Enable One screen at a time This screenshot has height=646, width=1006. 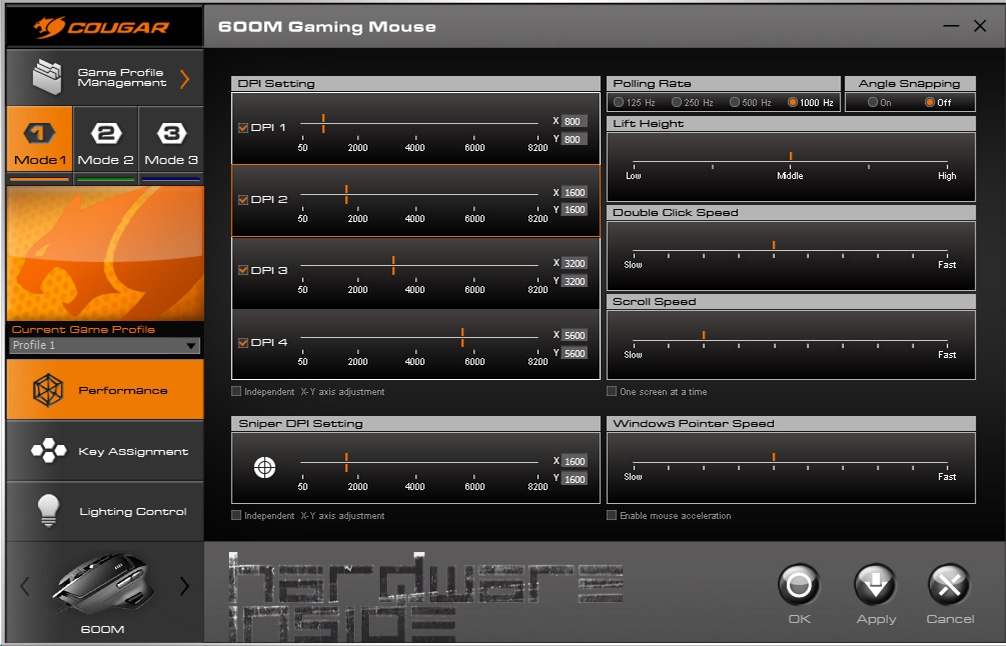[x=611, y=391]
